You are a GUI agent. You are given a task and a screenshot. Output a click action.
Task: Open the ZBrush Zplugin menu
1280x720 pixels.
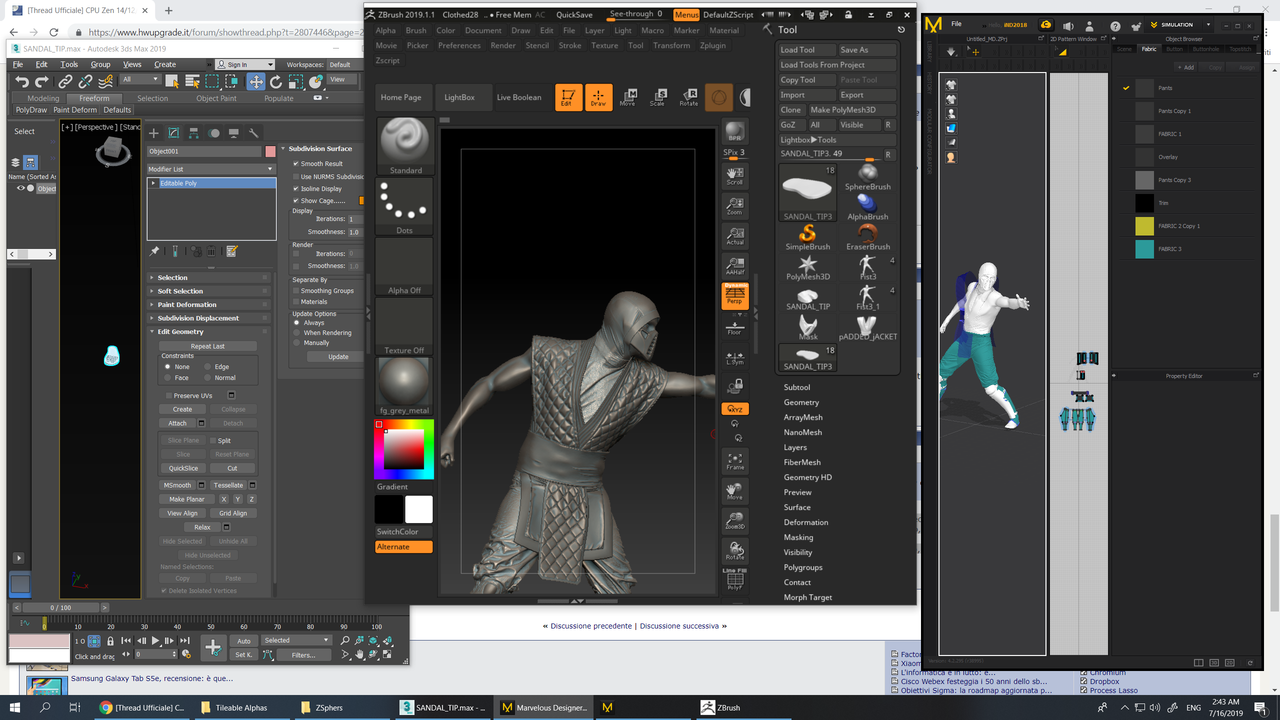(713, 45)
